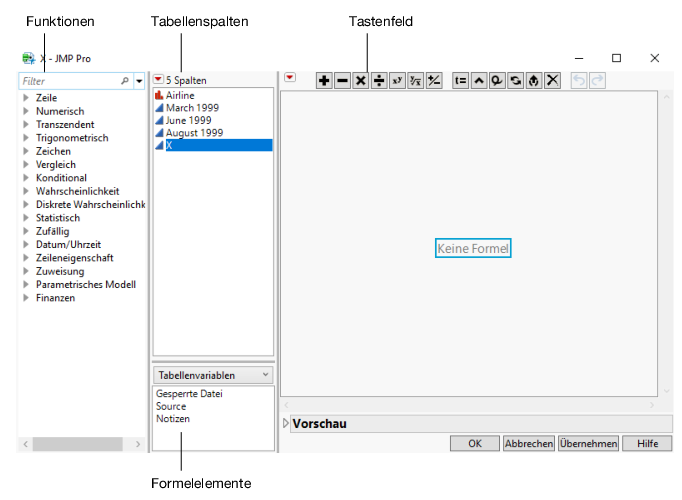
Task: Open the red triangle menu beside 5 Spalten
Action: 158,80
